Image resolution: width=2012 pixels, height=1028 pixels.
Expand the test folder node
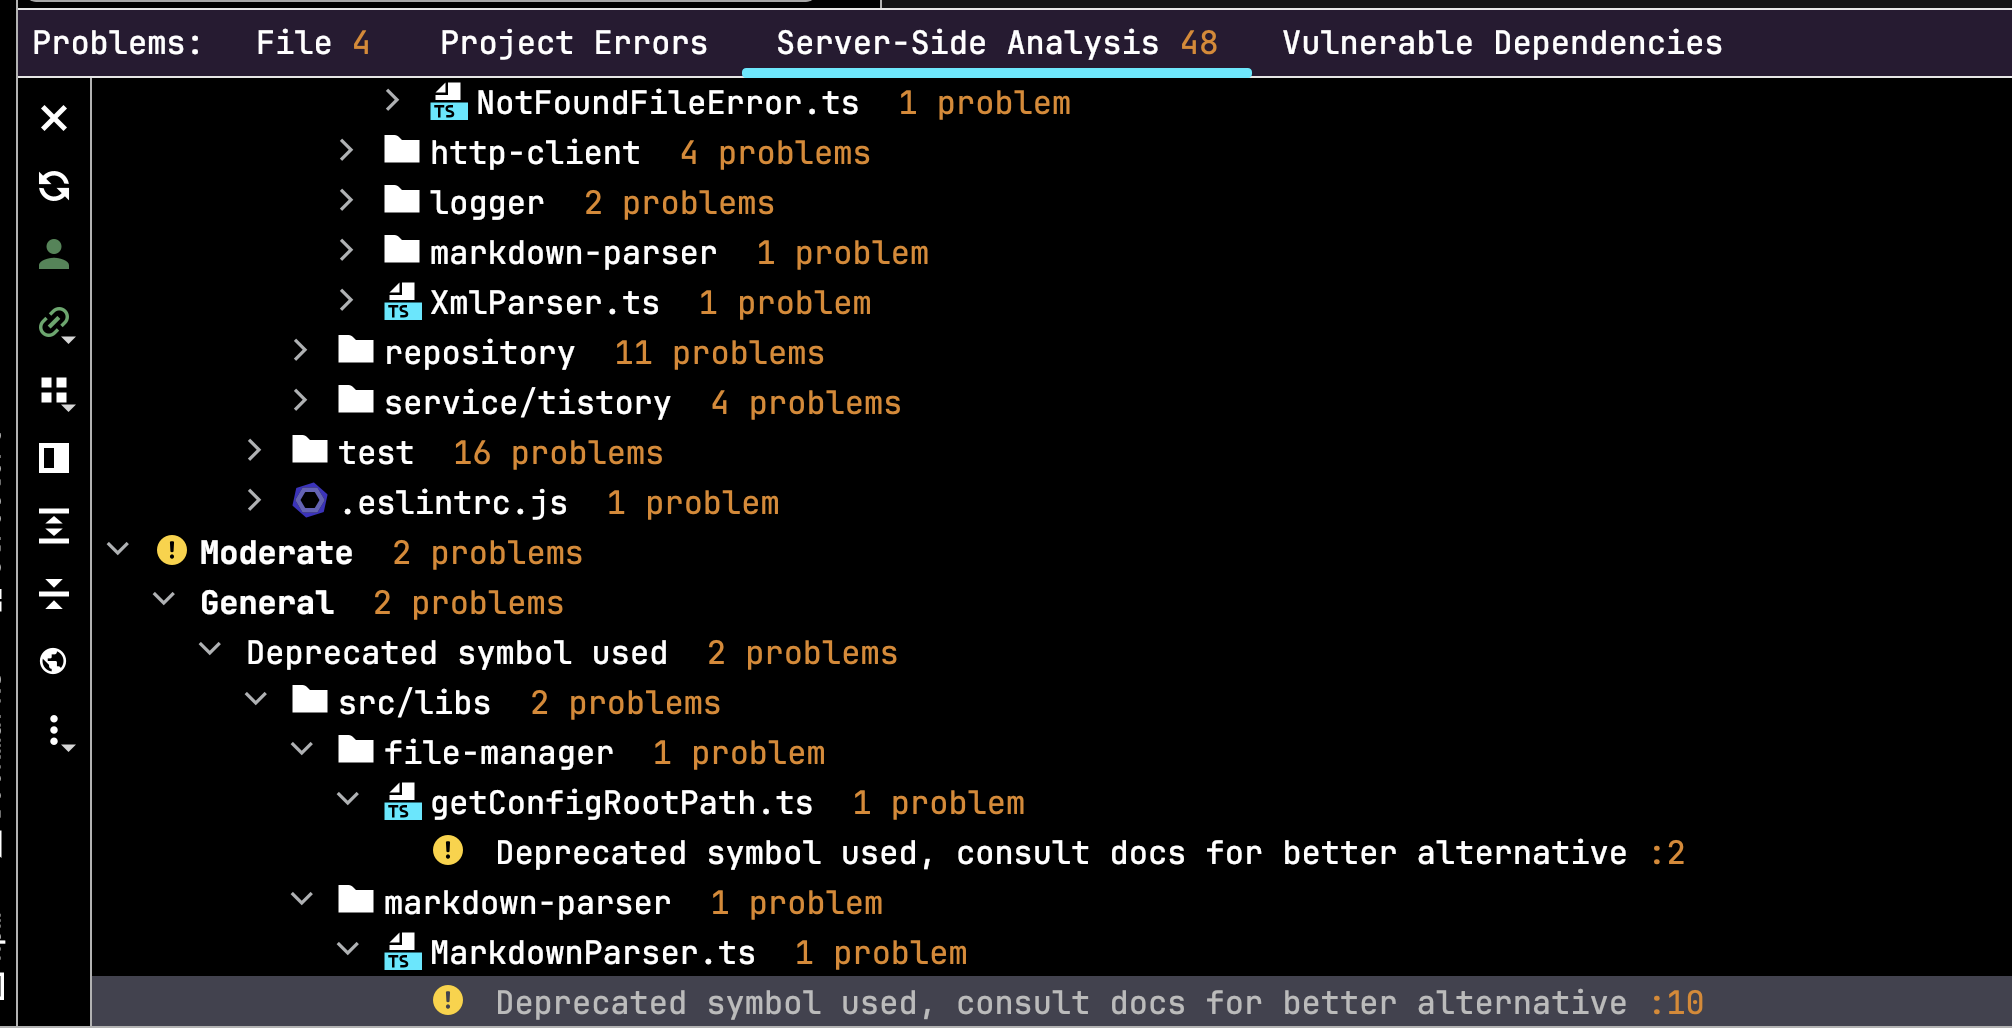click(x=253, y=451)
